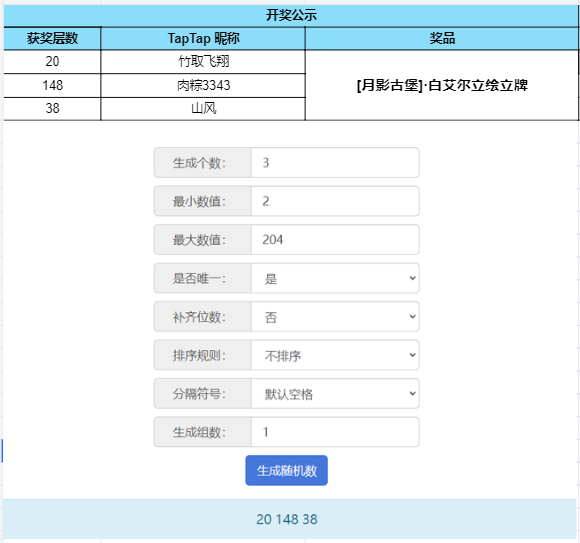The image size is (580, 543).
Task: Open the 补齐位数 dropdown
Action: (x=335, y=317)
